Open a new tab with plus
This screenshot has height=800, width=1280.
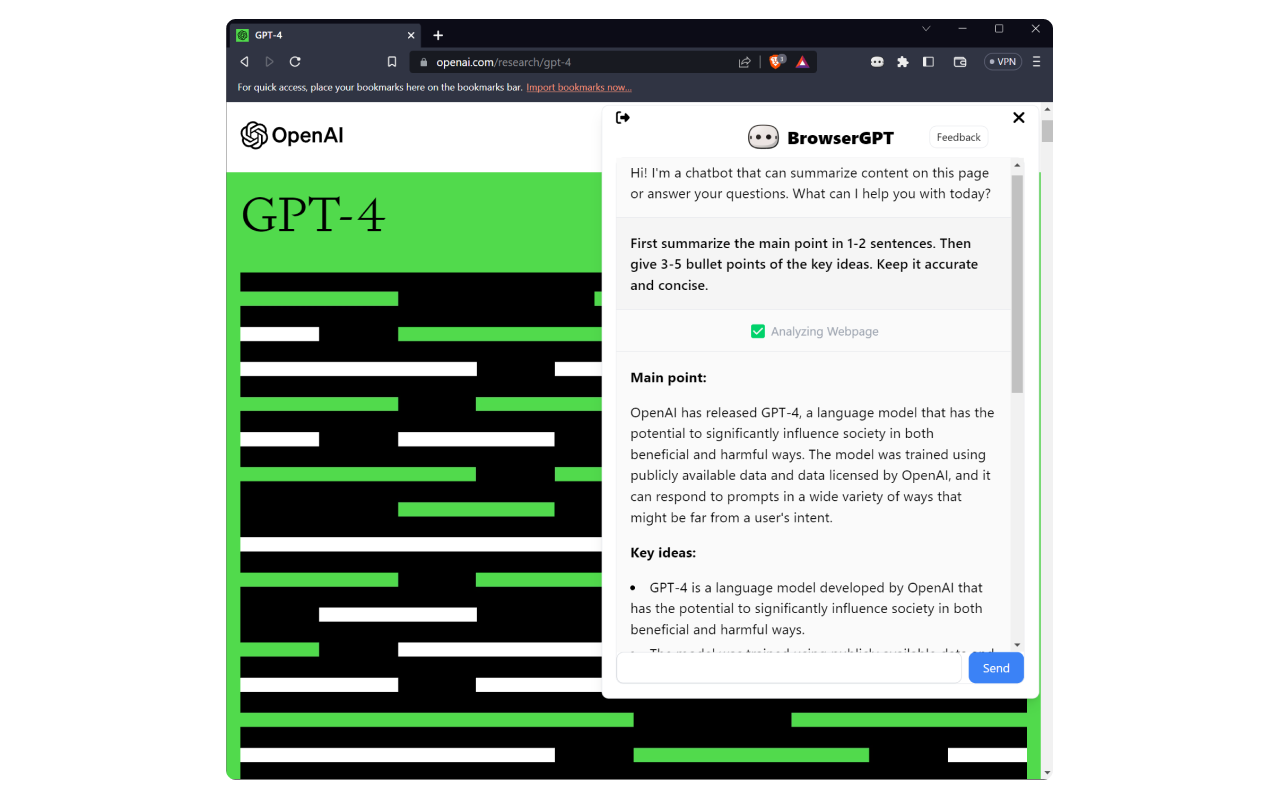[438, 35]
